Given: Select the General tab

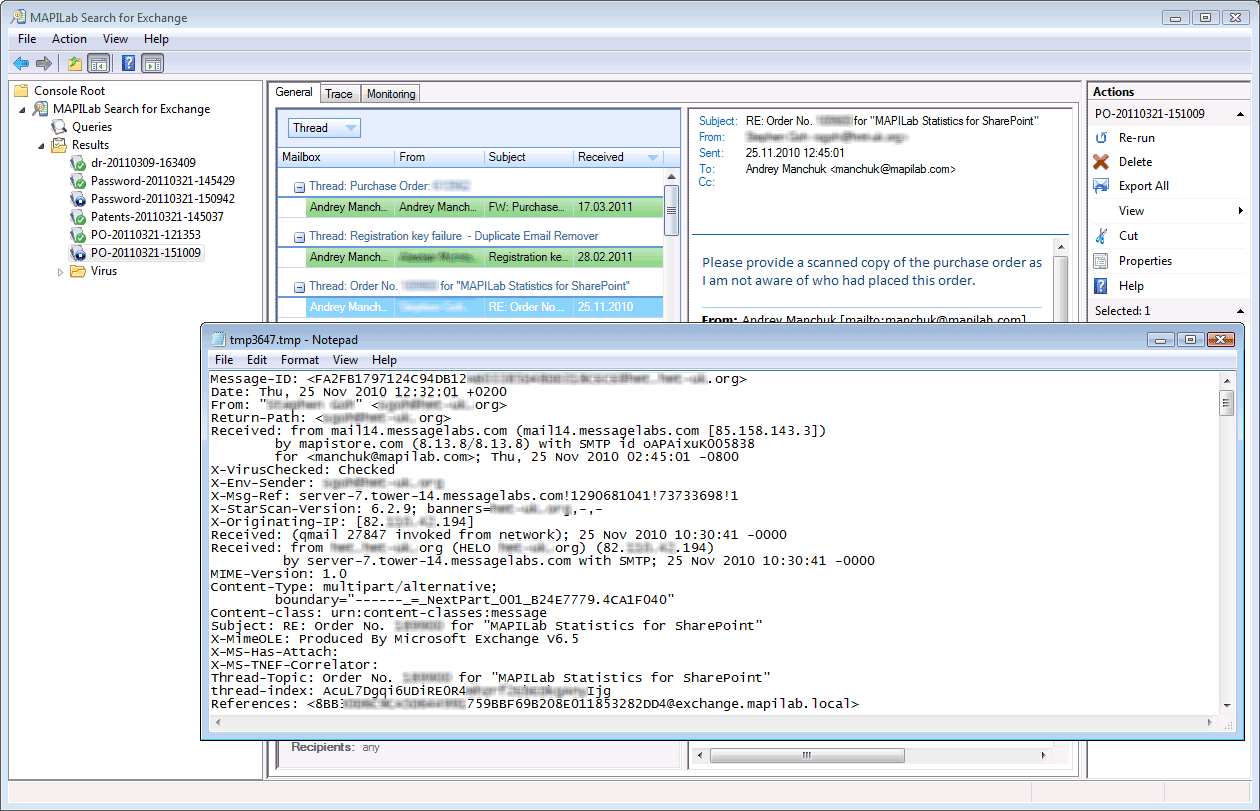Looking at the screenshot, I should (x=294, y=92).
